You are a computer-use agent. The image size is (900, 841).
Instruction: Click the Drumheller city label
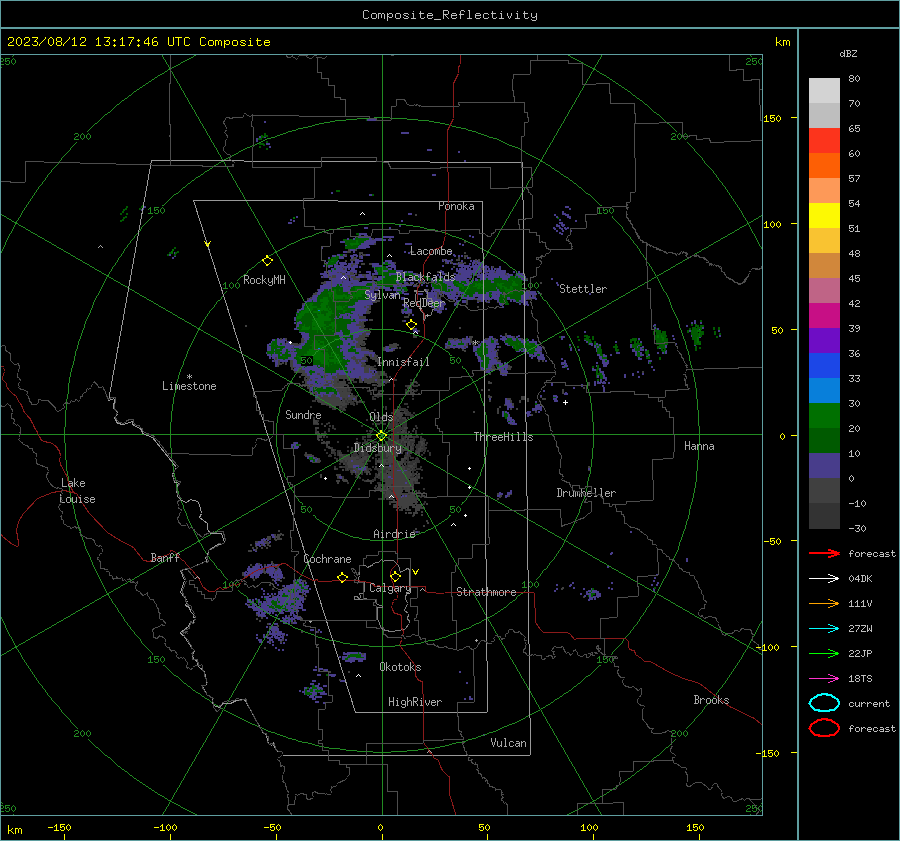586,493
